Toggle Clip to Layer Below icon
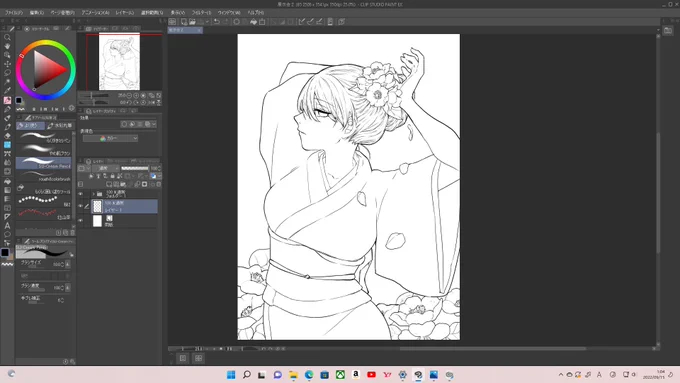Viewport: 680px width, 383px height. click(x=91, y=176)
